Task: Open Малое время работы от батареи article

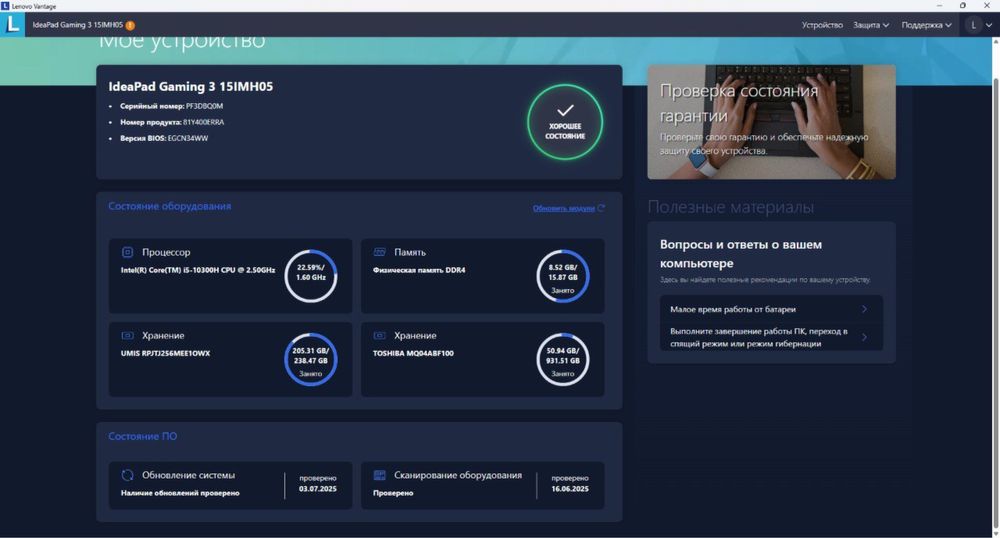Action: (771, 309)
